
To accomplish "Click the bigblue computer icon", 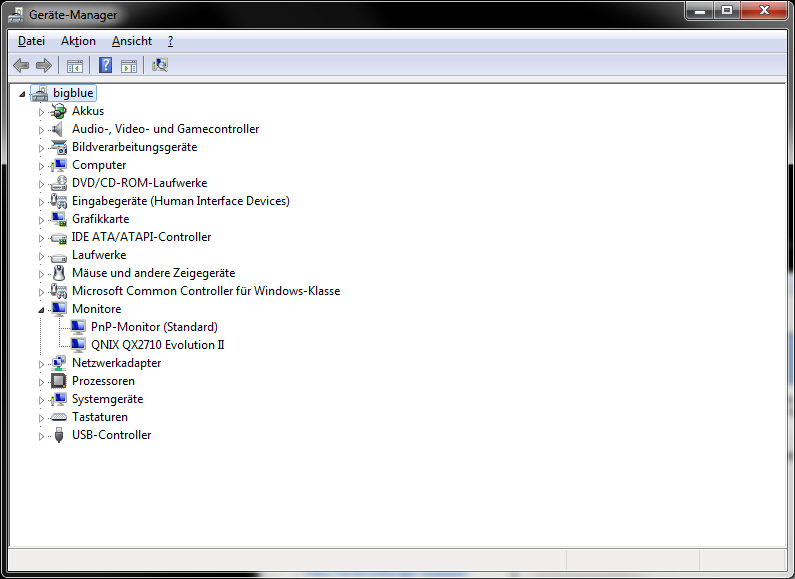I will pyautogui.click(x=40, y=93).
